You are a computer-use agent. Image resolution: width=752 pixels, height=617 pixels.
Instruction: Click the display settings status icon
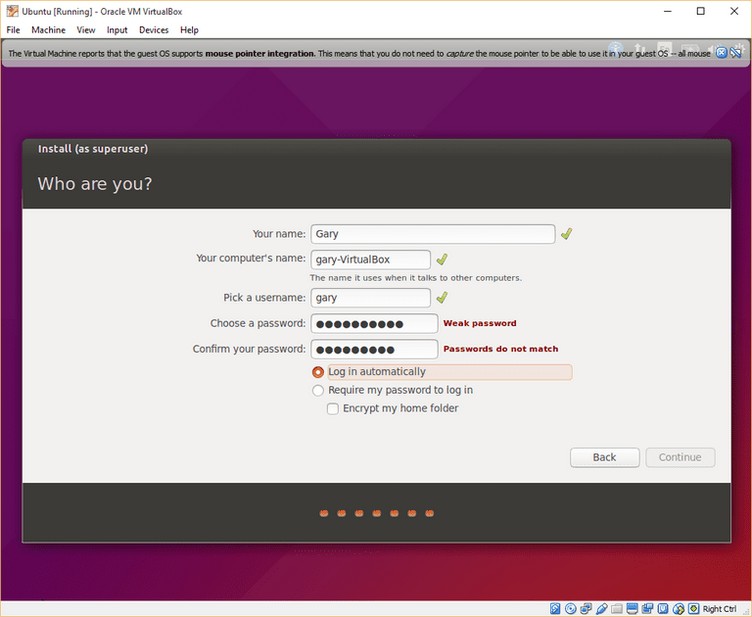coord(632,608)
